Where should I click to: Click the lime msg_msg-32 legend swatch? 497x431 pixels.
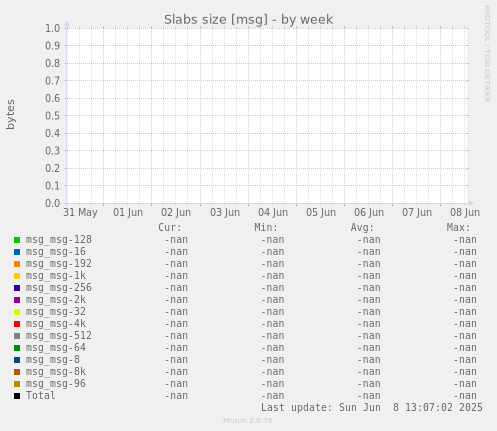[x=17, y=312]
